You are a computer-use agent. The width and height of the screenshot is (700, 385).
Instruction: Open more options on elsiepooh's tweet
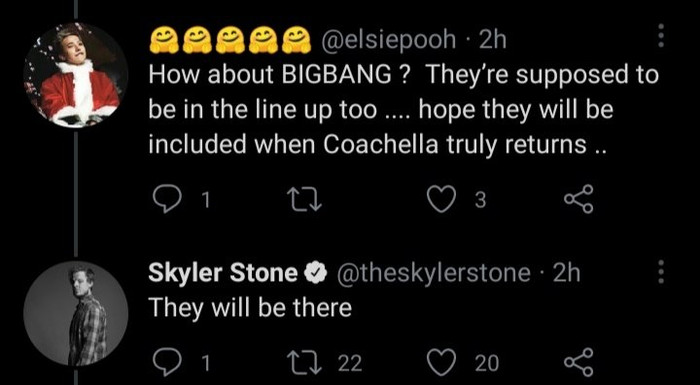coord(662,37)
